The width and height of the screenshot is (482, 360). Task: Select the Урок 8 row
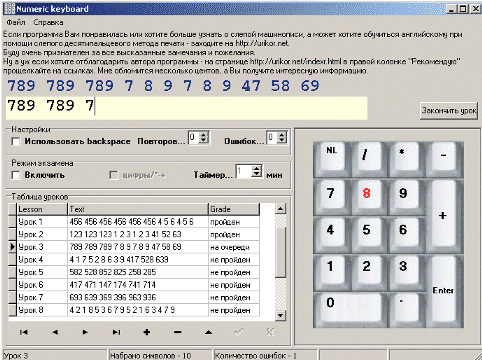pyautogui.click(x=134, y=310)
